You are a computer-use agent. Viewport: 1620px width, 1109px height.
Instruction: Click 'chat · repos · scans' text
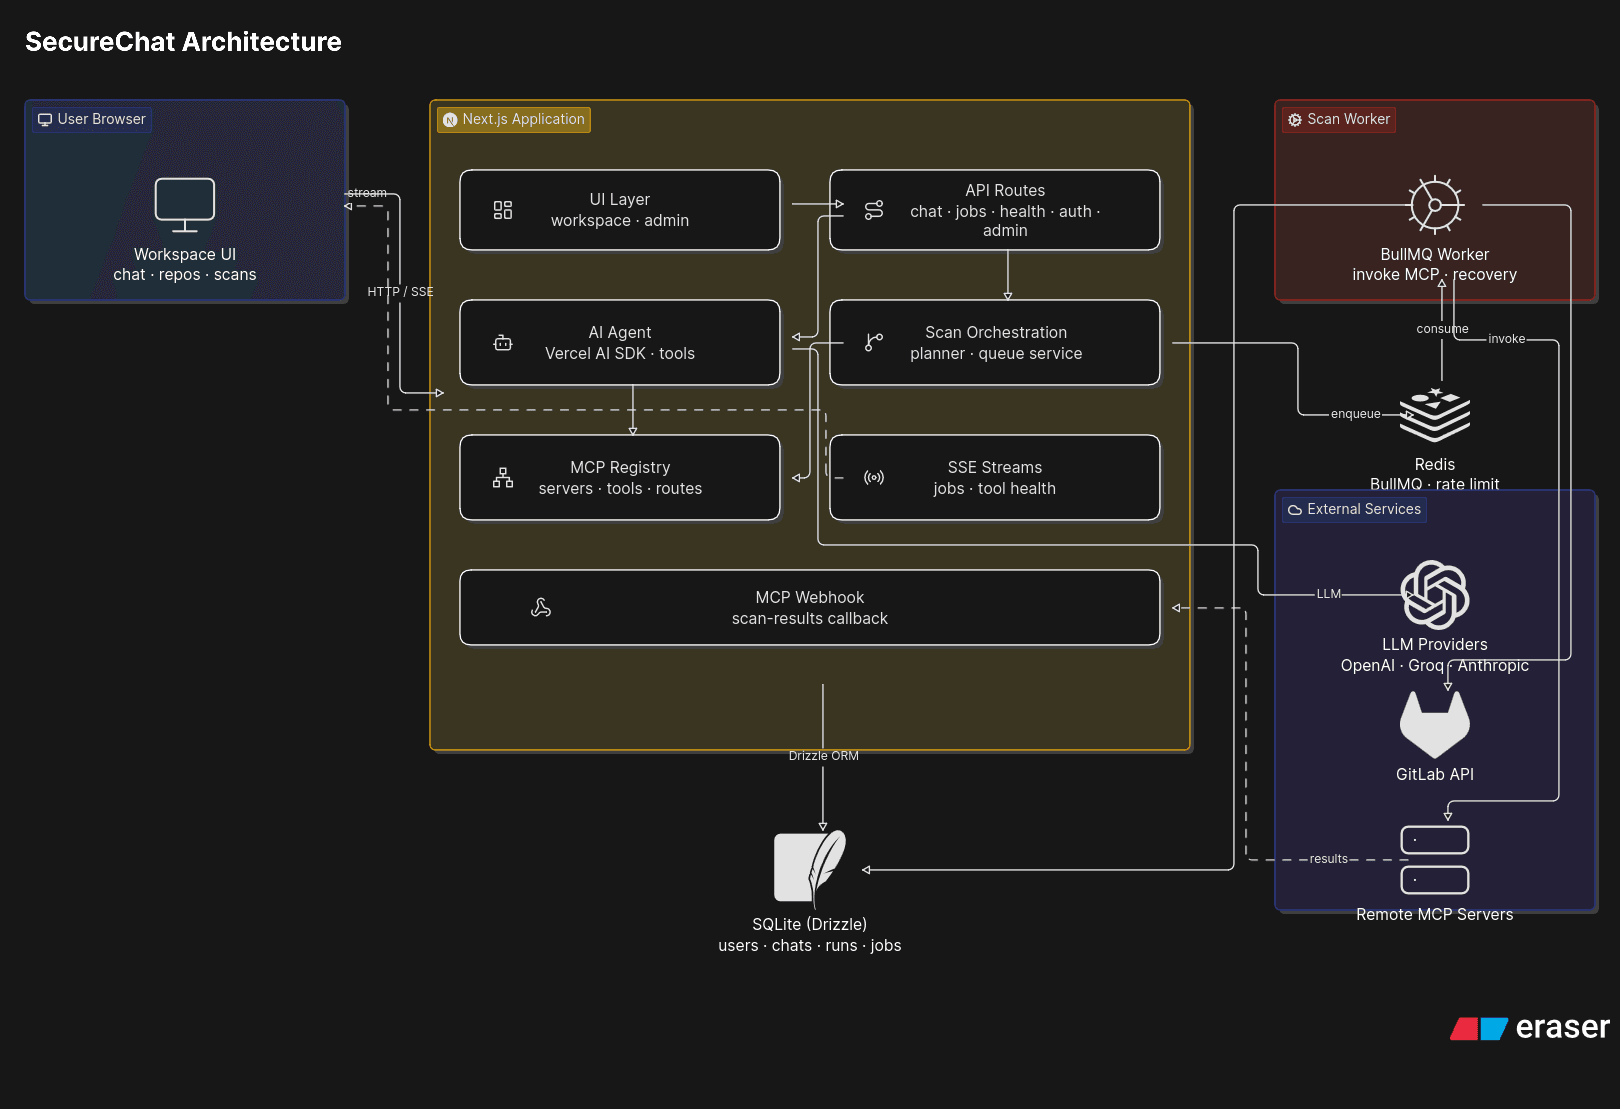(185, 275)
